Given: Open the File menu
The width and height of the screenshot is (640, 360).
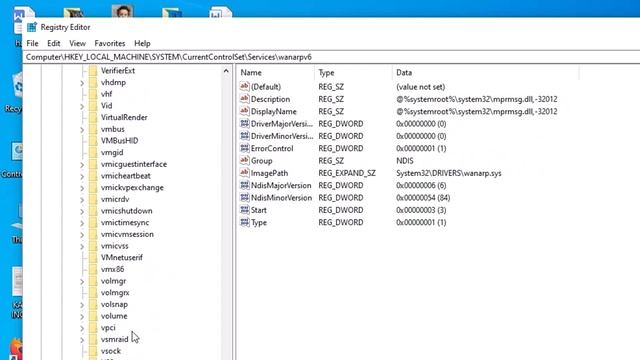Looking at the screenshot, I should [x=32, y=43].
